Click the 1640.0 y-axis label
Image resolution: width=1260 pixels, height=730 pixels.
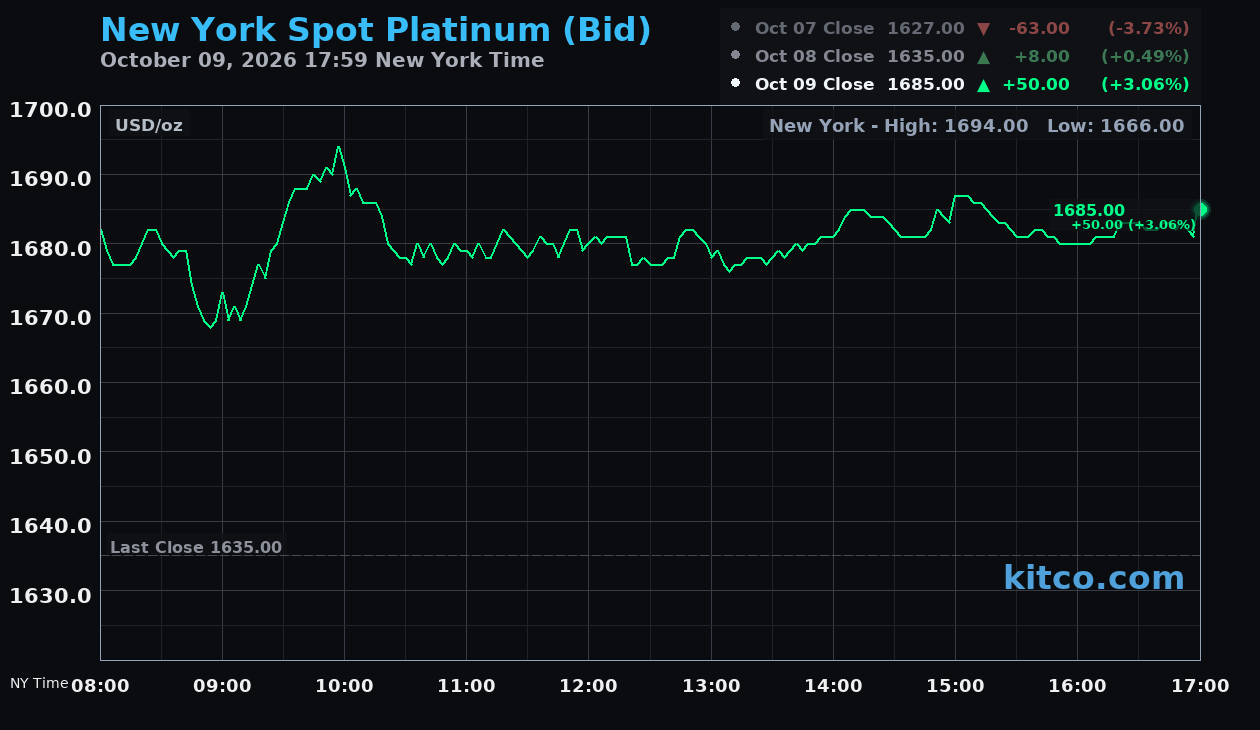click(51, 525)
